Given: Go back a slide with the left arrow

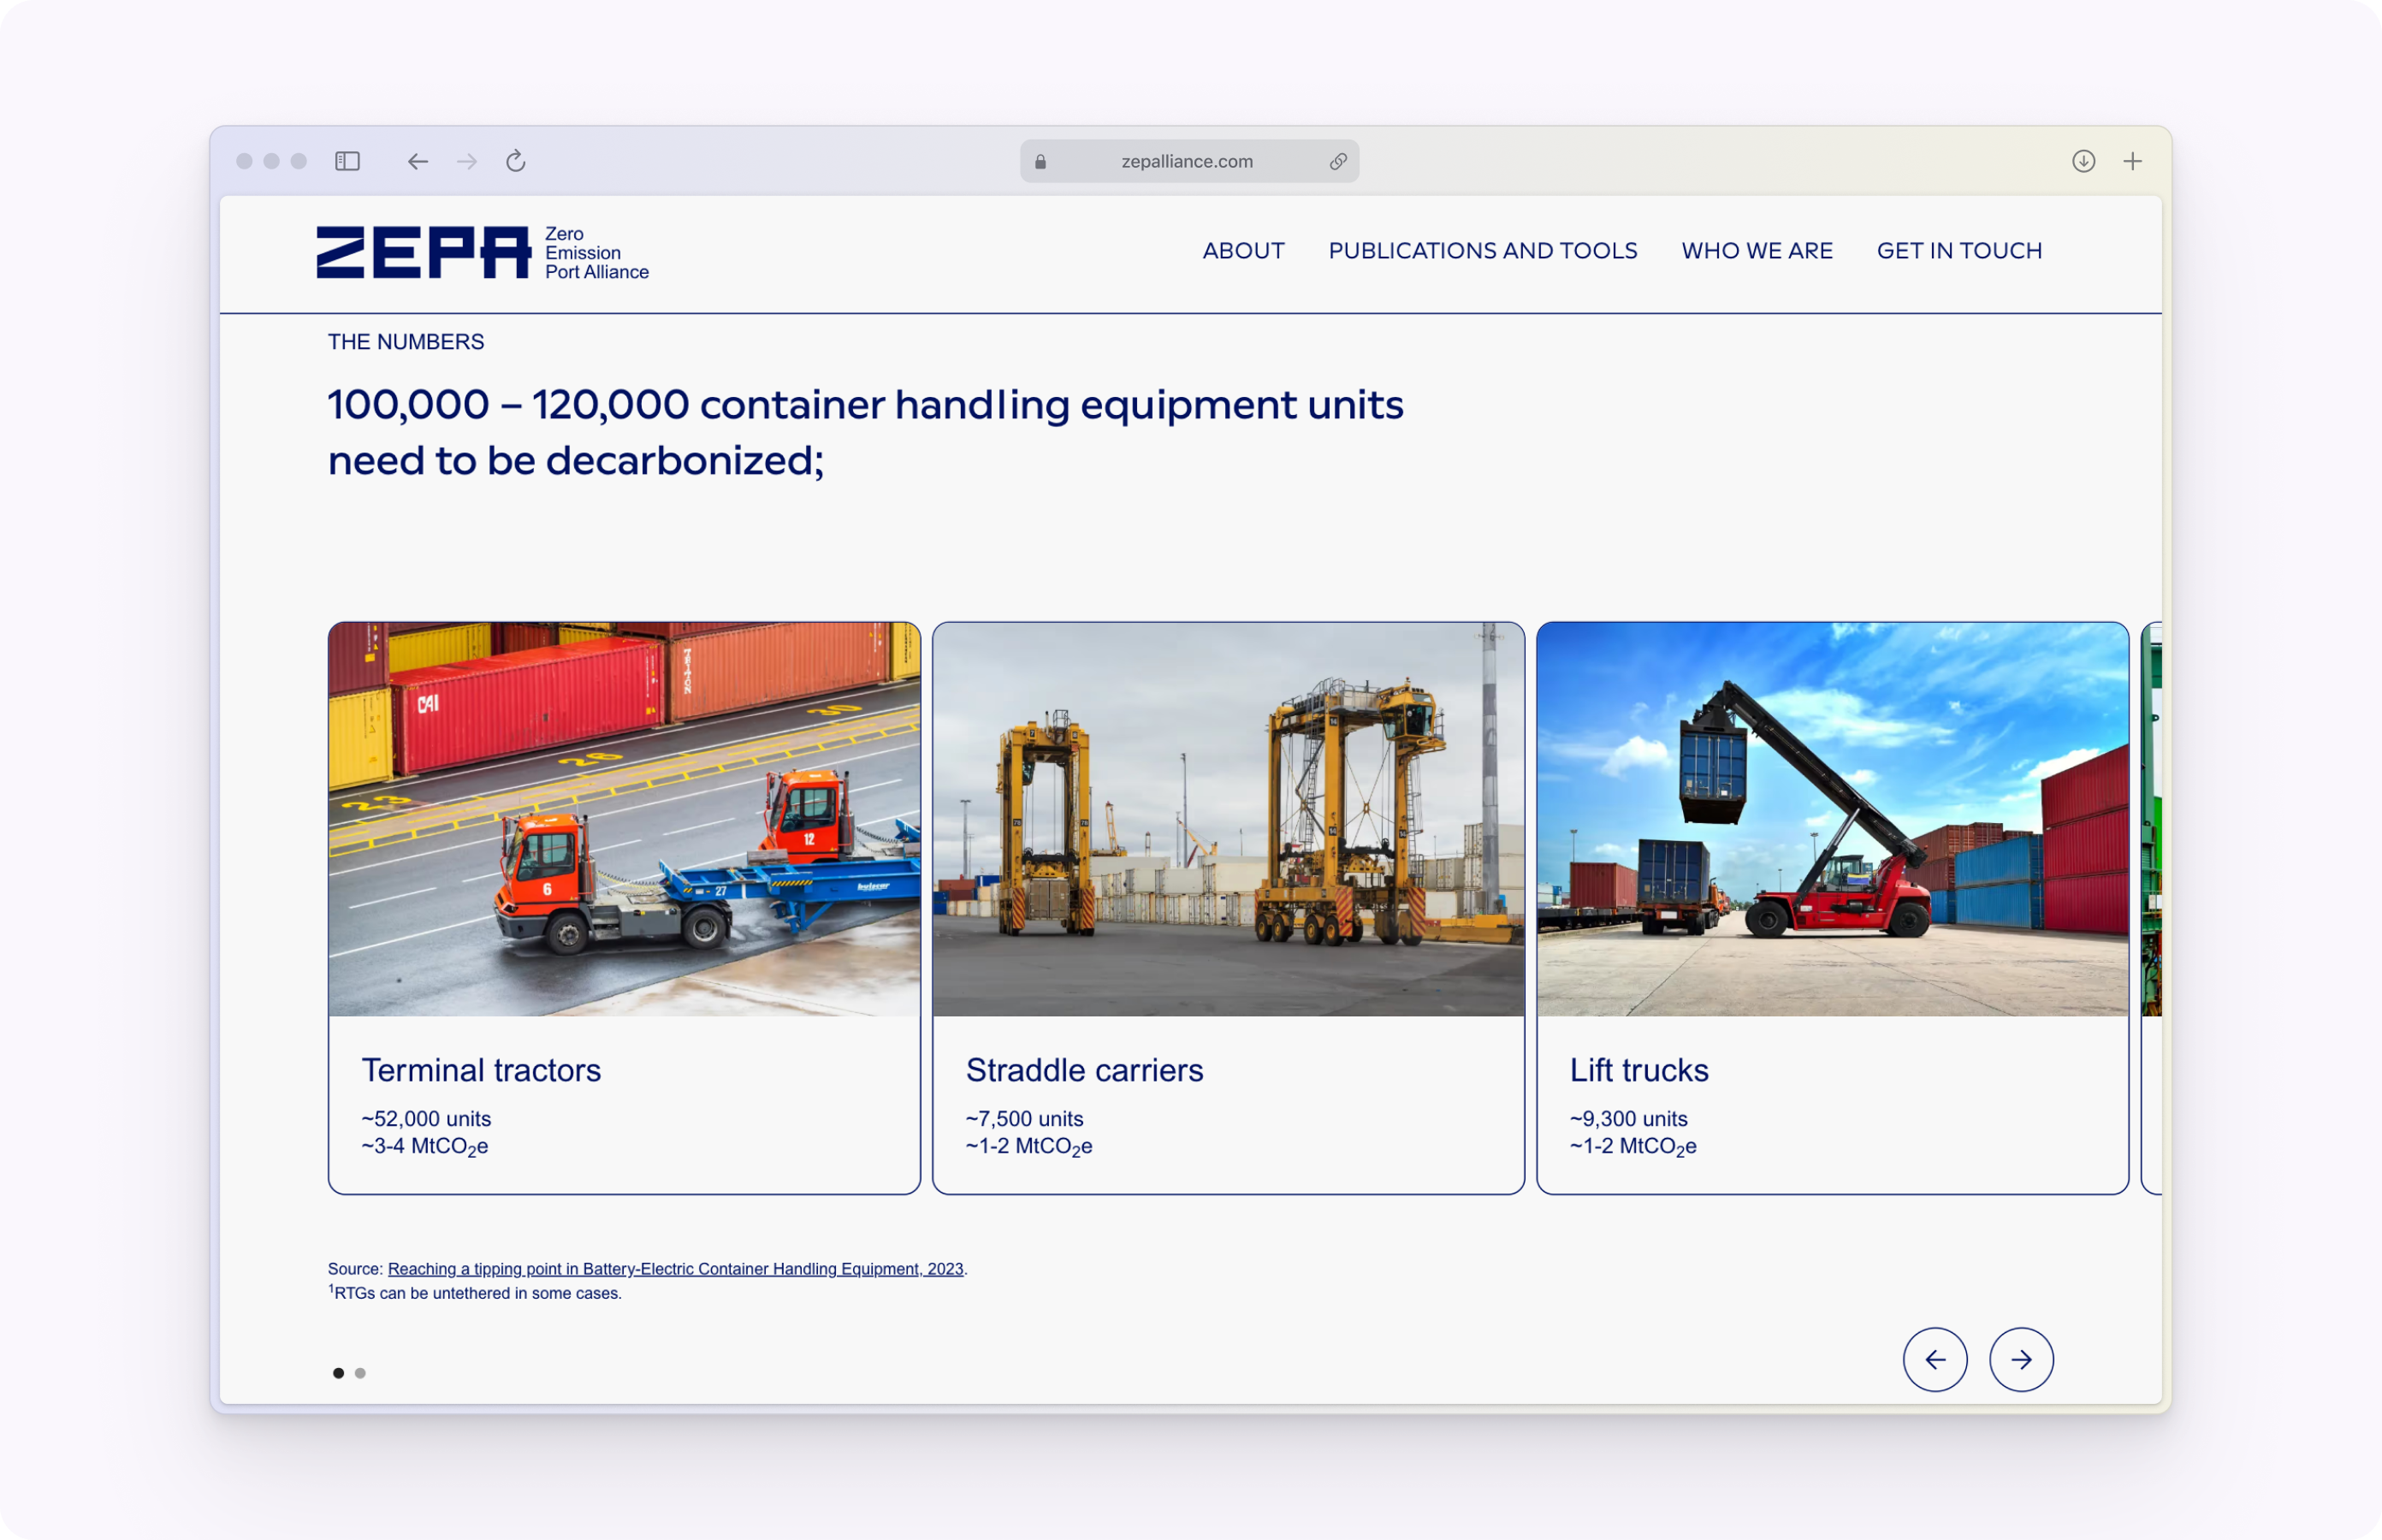Looking at the screenshot, I should [x=1936, y=1360].
